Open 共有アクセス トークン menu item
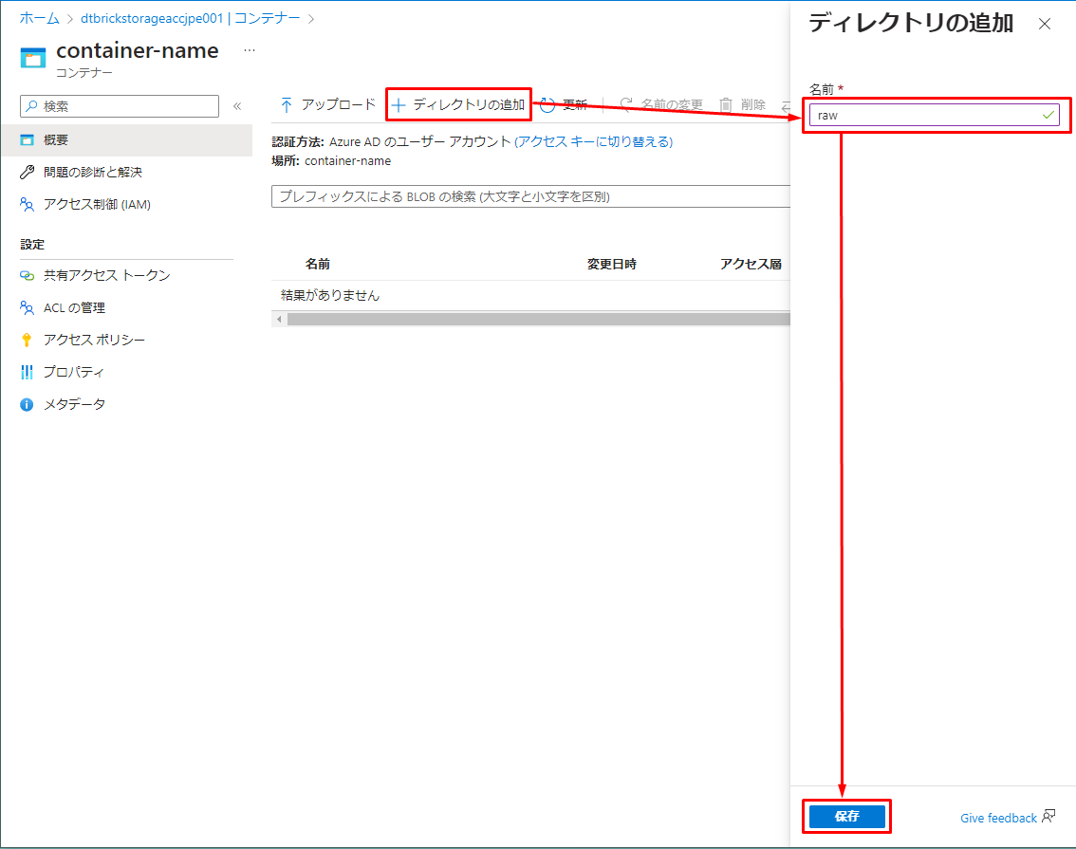 tap(126, 275)
